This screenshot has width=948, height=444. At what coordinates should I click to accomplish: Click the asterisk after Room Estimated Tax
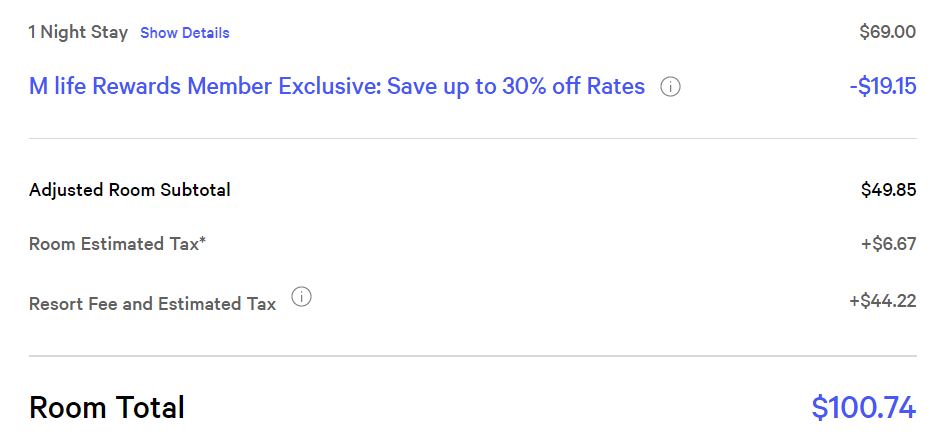click(203, 241)
